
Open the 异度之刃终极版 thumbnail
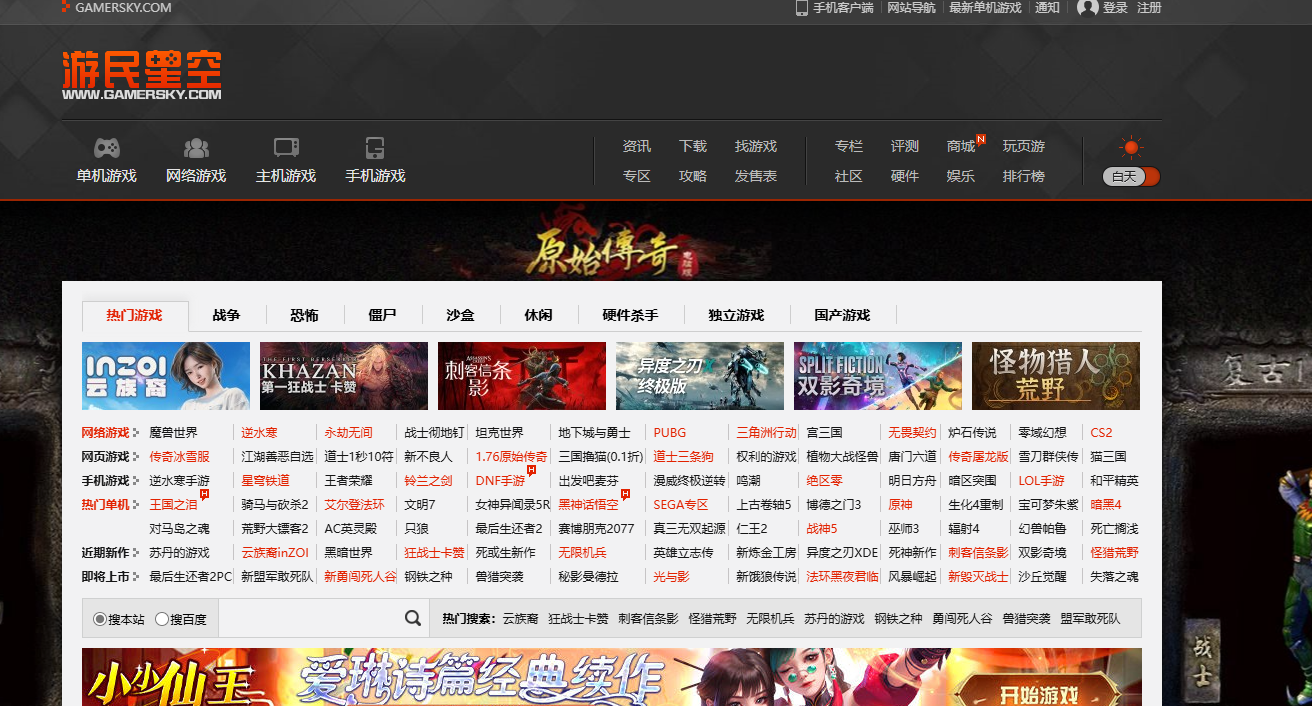click(700, 376)
